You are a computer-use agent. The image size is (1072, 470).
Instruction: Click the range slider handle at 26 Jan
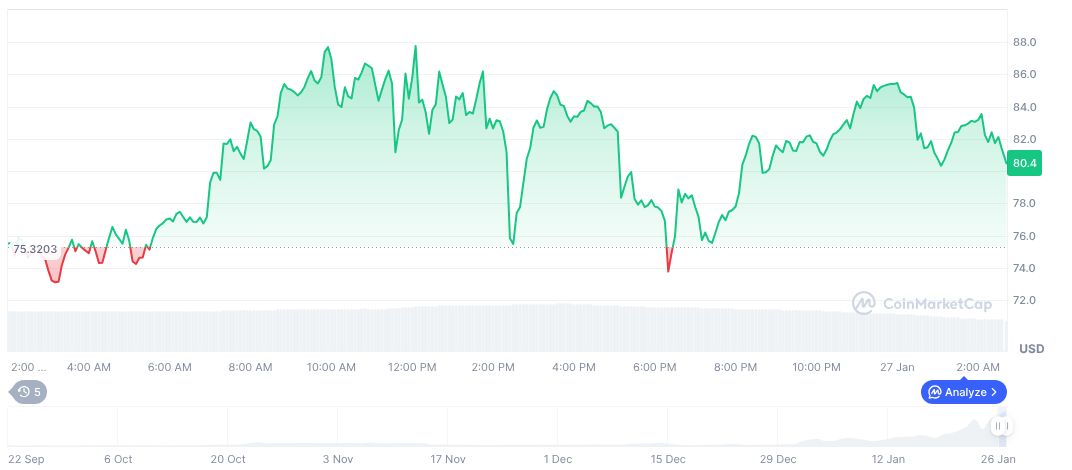pyautogui.click(x=1000, y=427)
